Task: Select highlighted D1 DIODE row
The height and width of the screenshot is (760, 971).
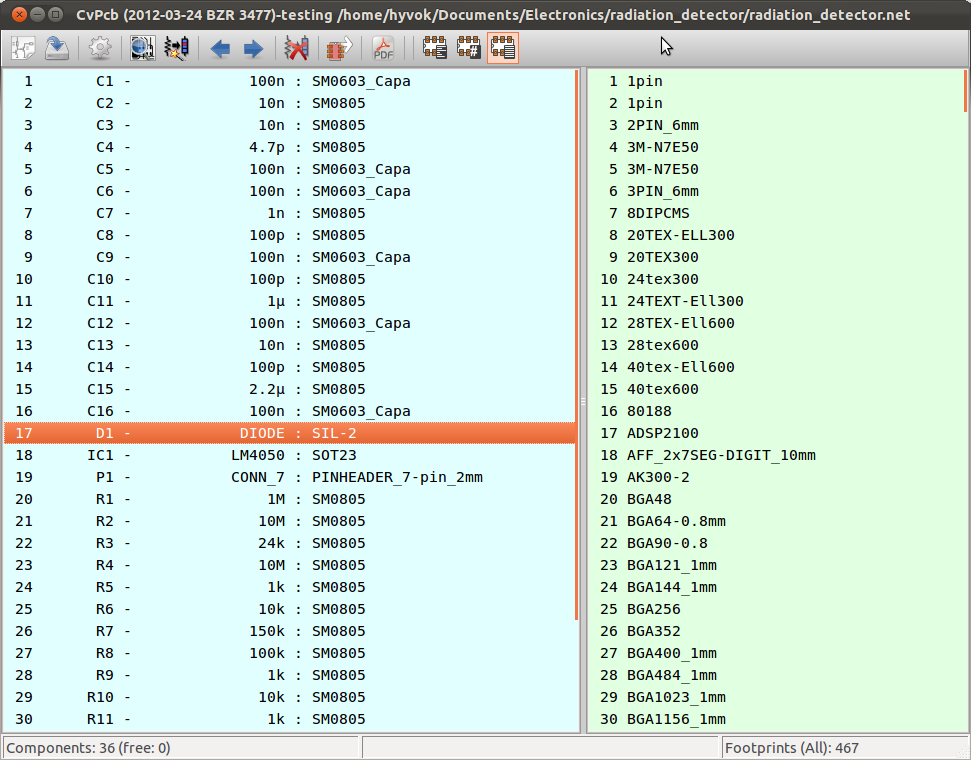Action: click(x=290, y=433)
